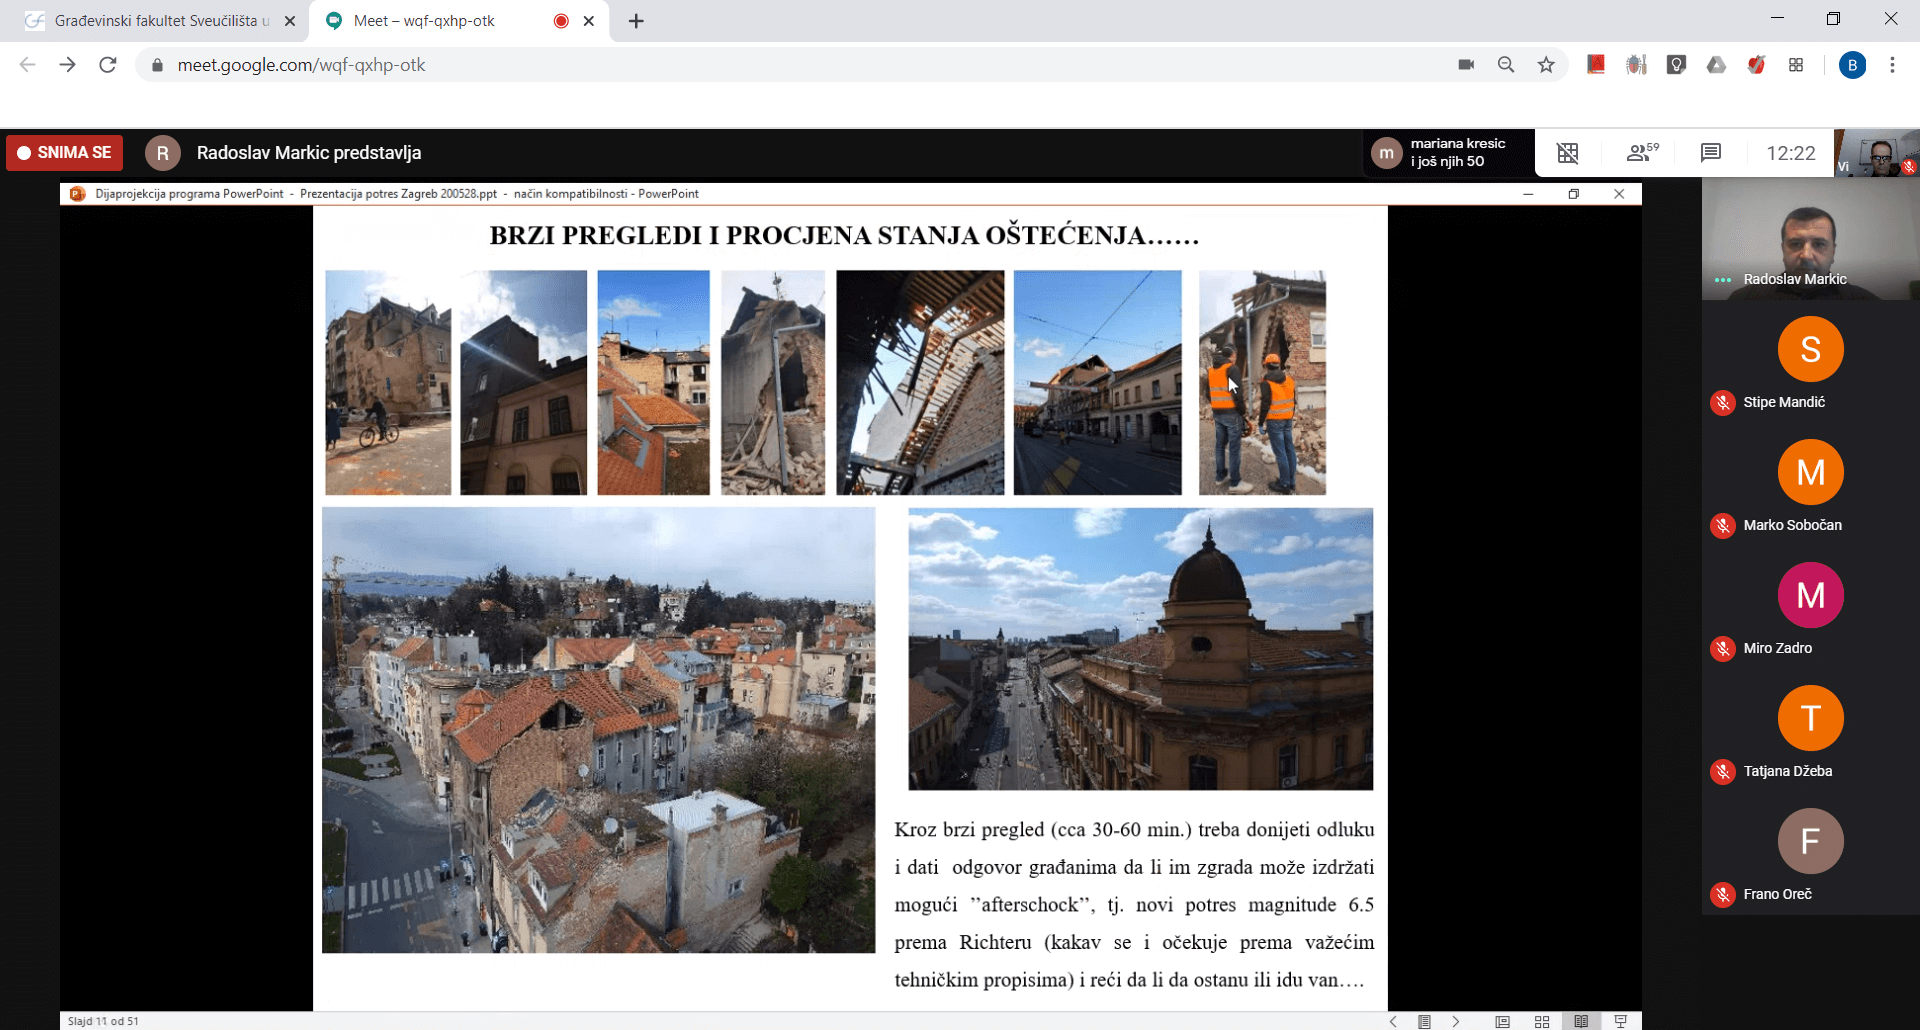
Task: Open the Google Drive extension icon
Action: pyautogui.click(x=1716, y=65)
